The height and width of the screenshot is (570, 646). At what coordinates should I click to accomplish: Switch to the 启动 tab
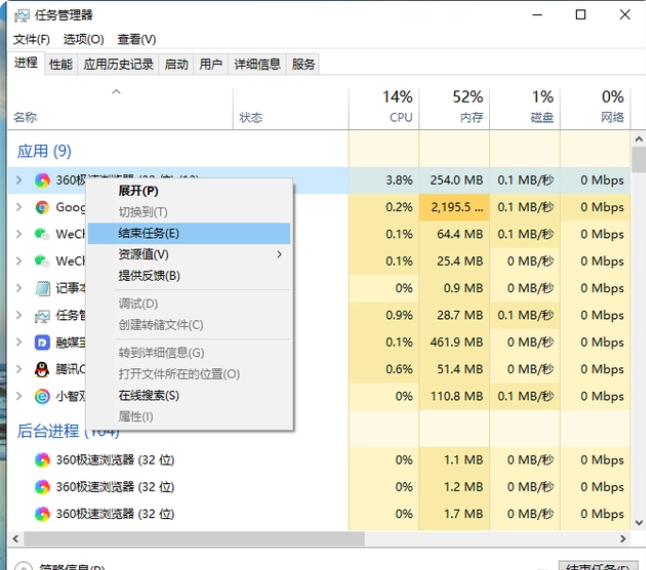point(176,65)
